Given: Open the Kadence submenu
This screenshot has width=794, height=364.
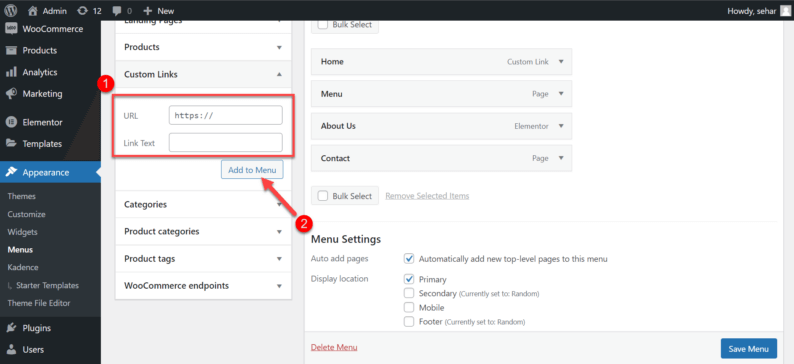Looking at the screenshot, I should click(23, 267).
